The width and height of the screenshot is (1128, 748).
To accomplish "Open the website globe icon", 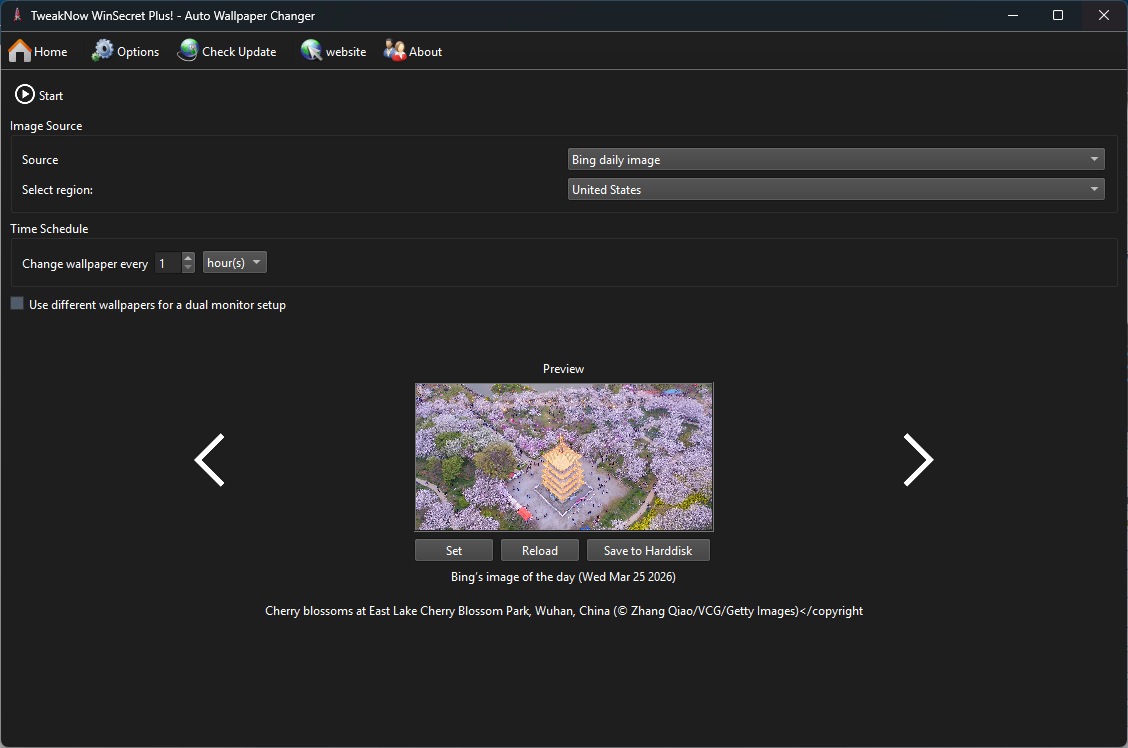I will click(312, 51).
